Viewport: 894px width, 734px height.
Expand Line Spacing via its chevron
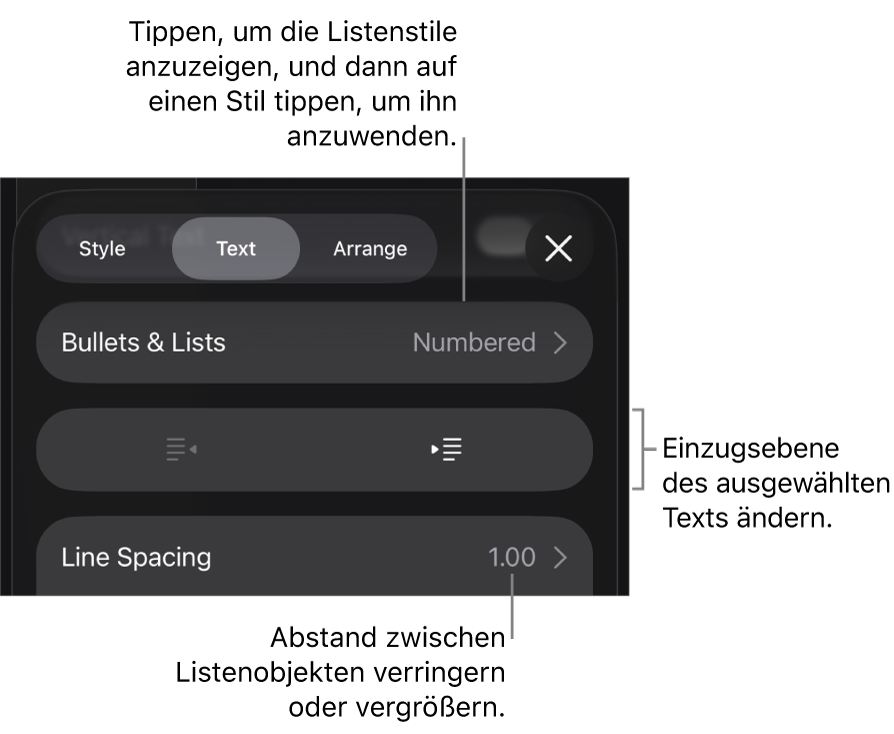pos(560,557)
